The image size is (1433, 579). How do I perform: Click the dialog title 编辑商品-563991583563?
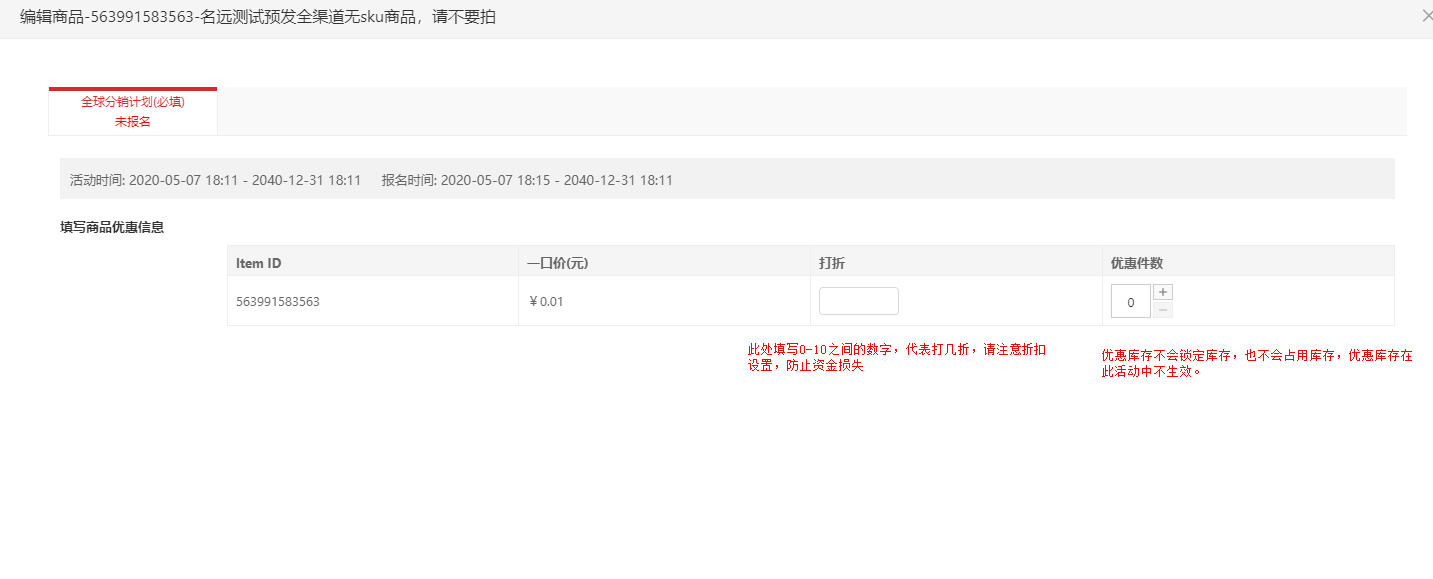[x=257, y=17]
